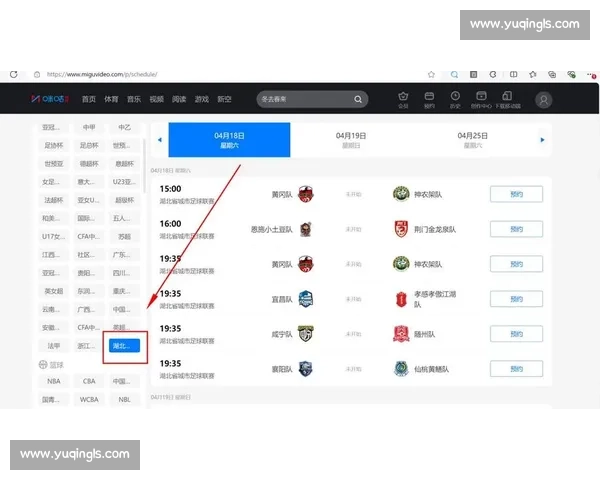
Task: Click 预约 for 咸宁队 vs 随州队
Action: click(516, 334)
